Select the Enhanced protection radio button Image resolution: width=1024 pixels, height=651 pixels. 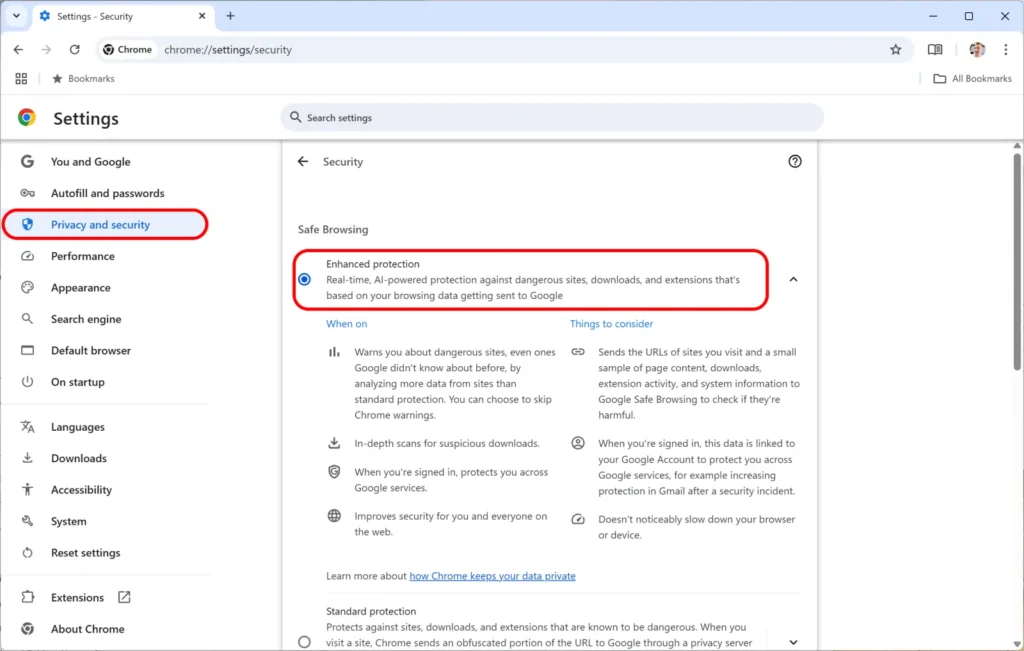pyautogui.click(x=304, y=280)
